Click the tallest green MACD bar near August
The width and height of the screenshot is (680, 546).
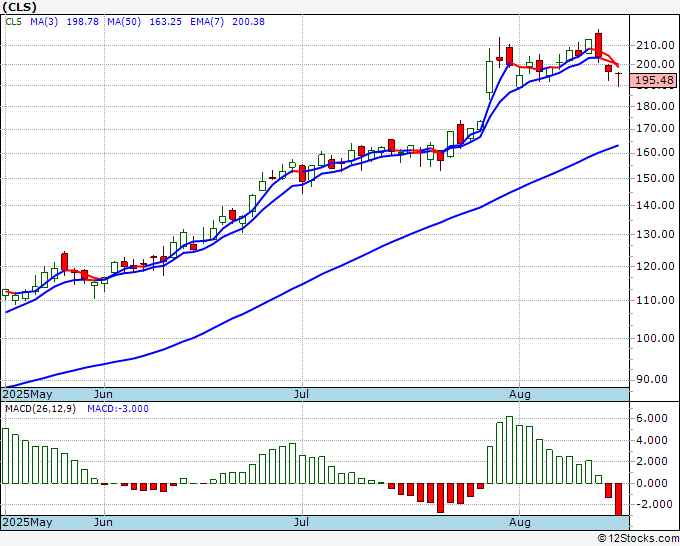pos(510,450)
